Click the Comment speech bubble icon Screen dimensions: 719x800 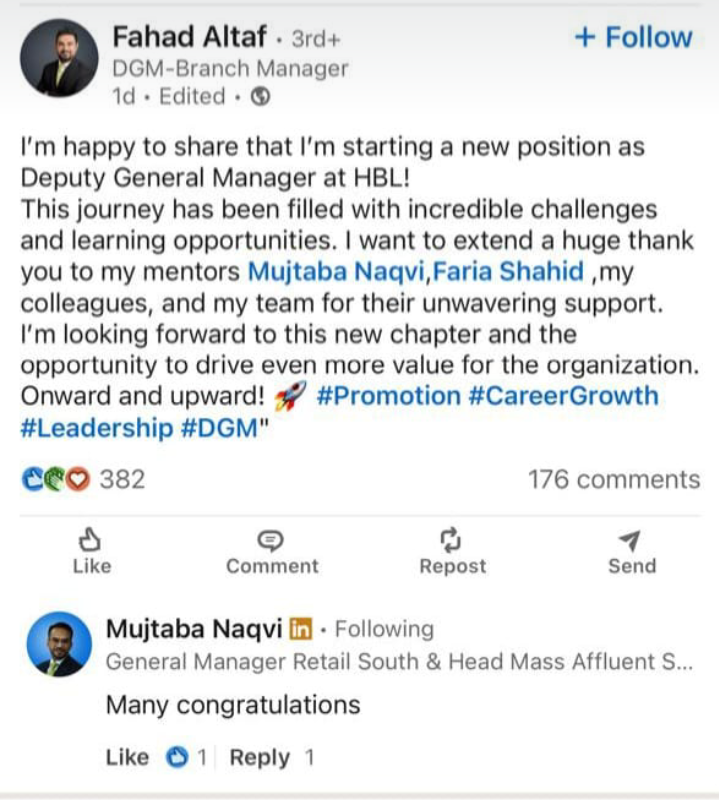point(271,541)
